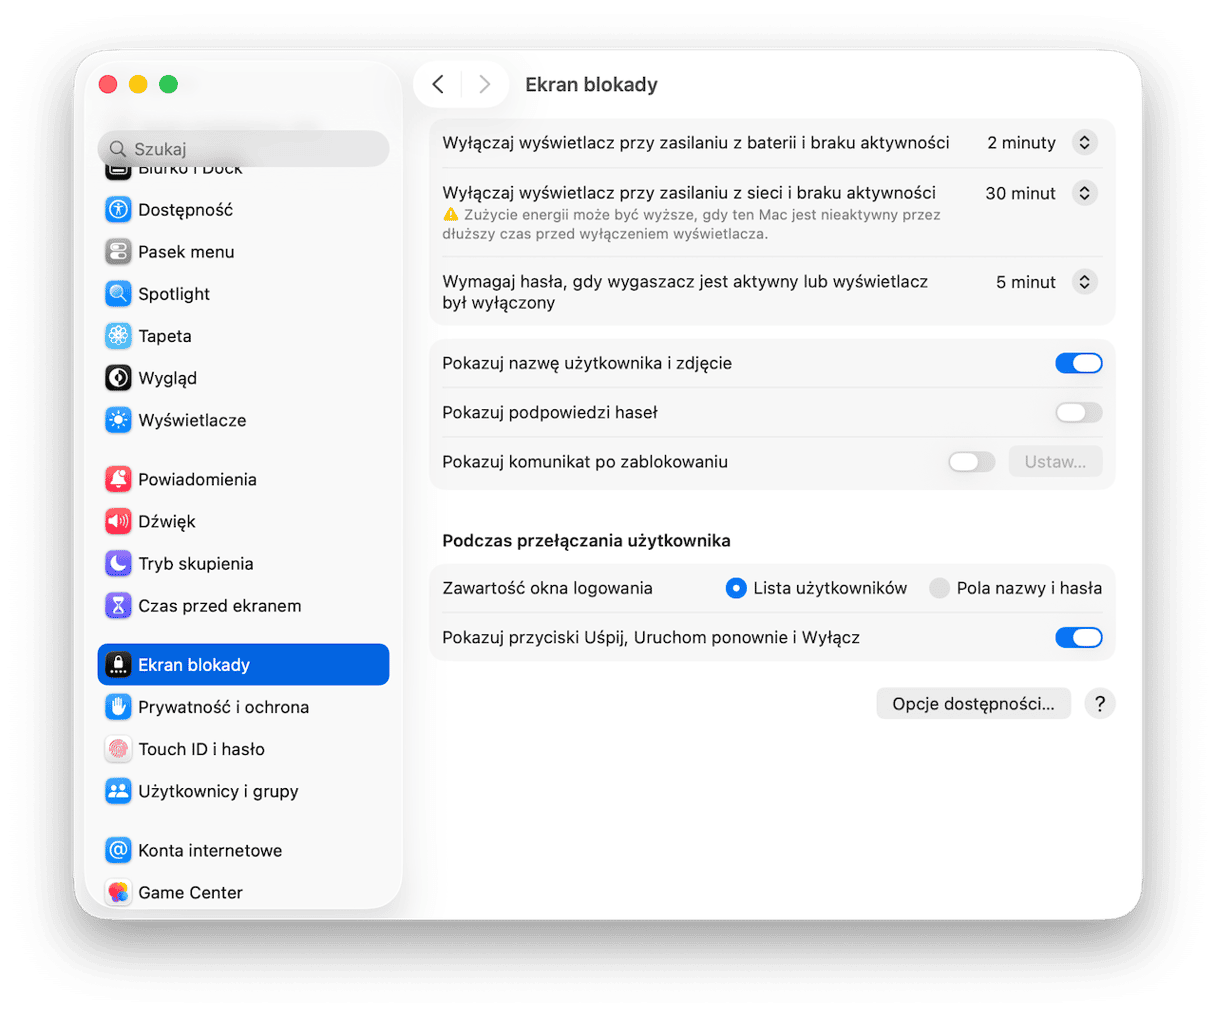
Task: Enable Pokazuj podpowiedzi haseł switch
Action: coord(1078,412)
